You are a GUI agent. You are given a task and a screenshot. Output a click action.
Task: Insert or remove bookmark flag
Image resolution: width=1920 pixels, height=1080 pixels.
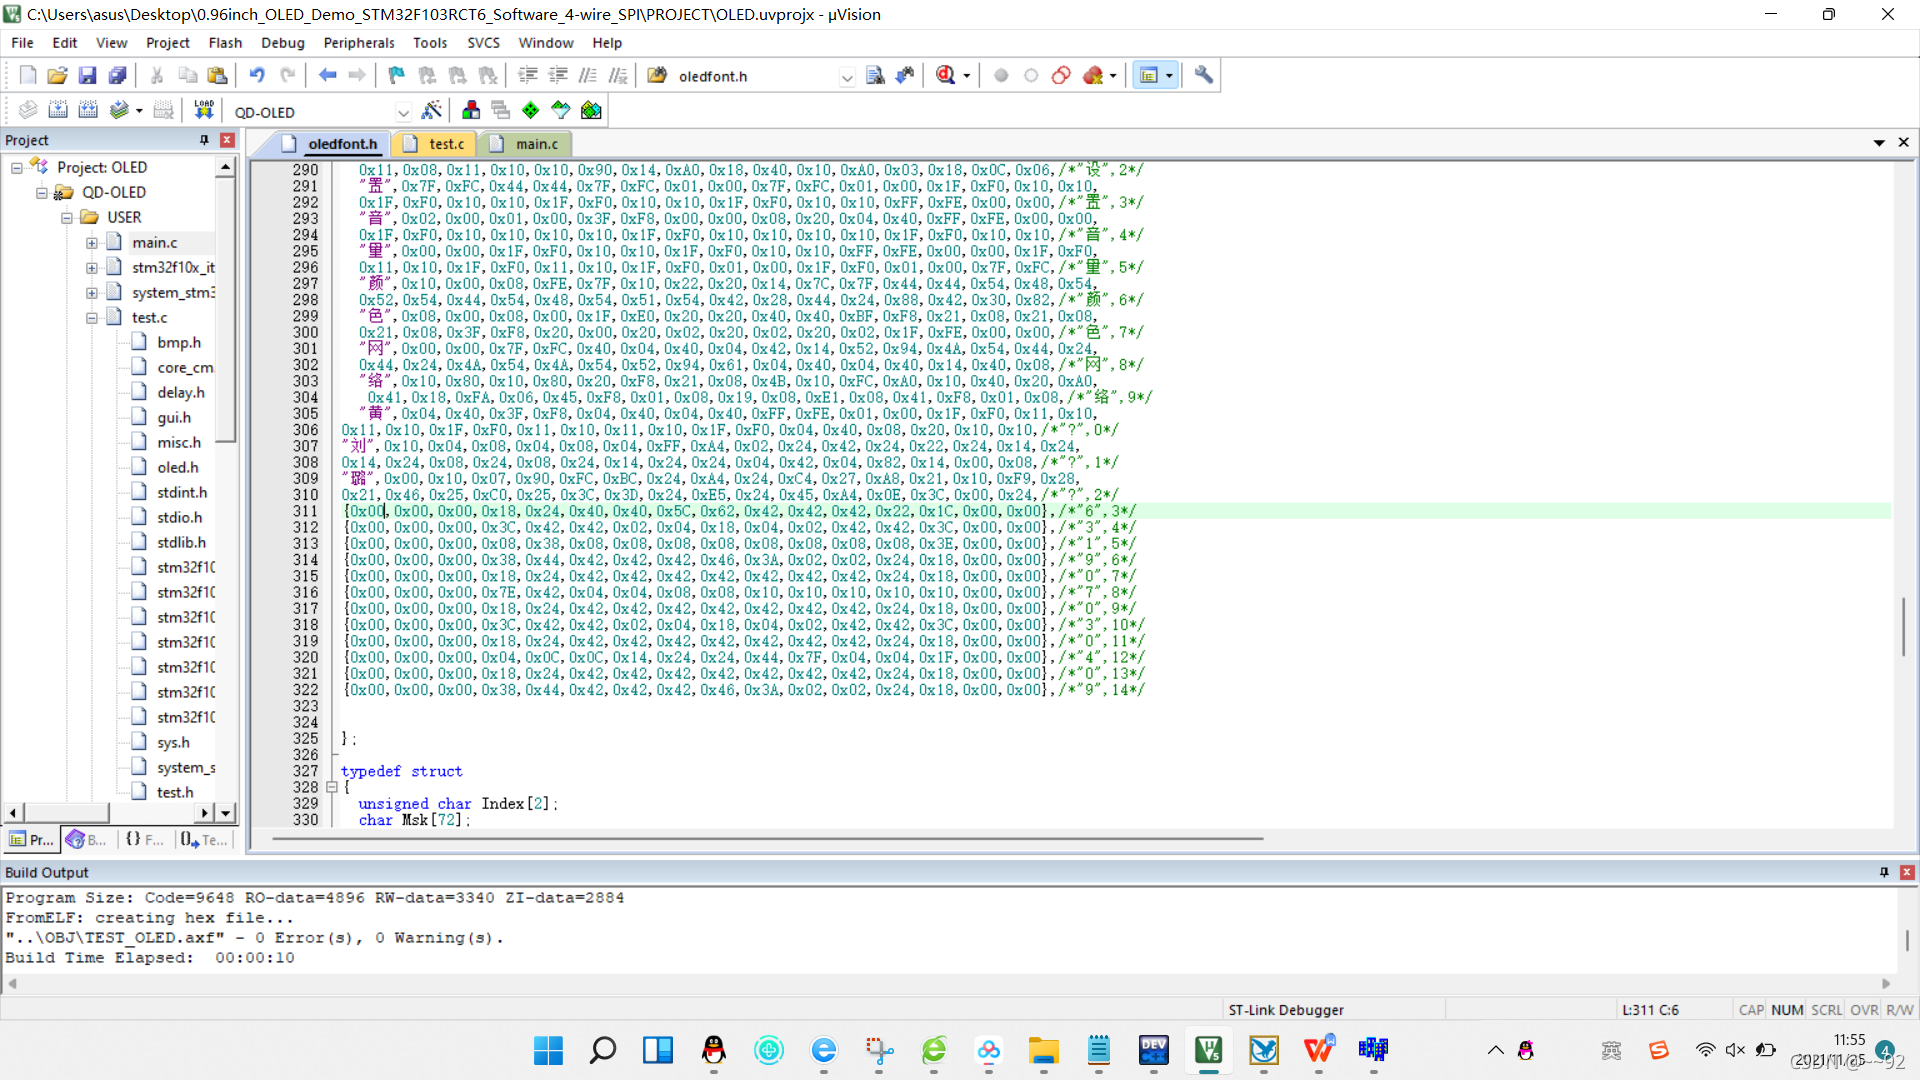pos(397,76)
